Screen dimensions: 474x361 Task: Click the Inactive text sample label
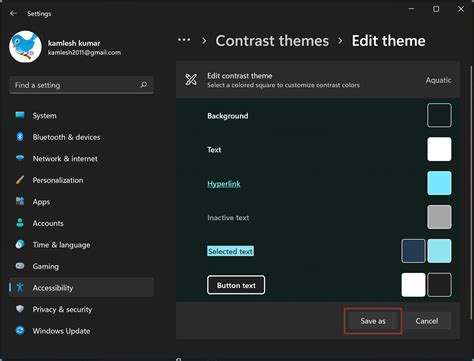coord(228,218)
